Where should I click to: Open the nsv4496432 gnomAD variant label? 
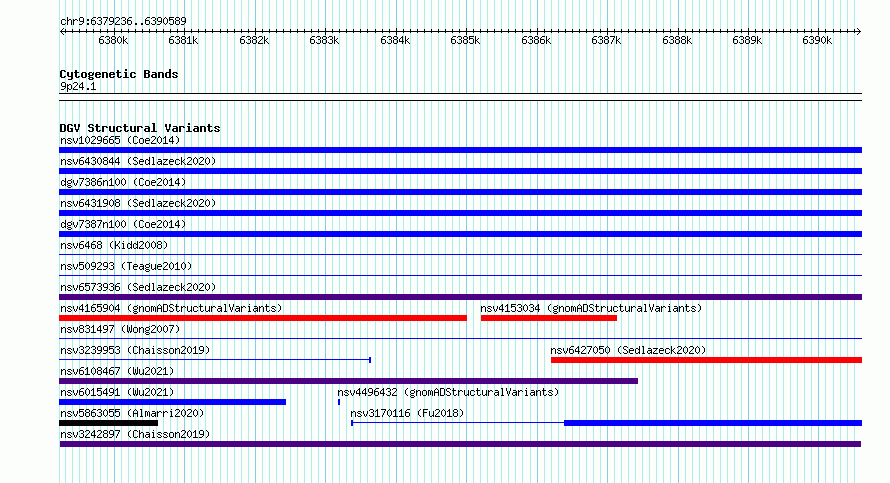coord(448,392)
